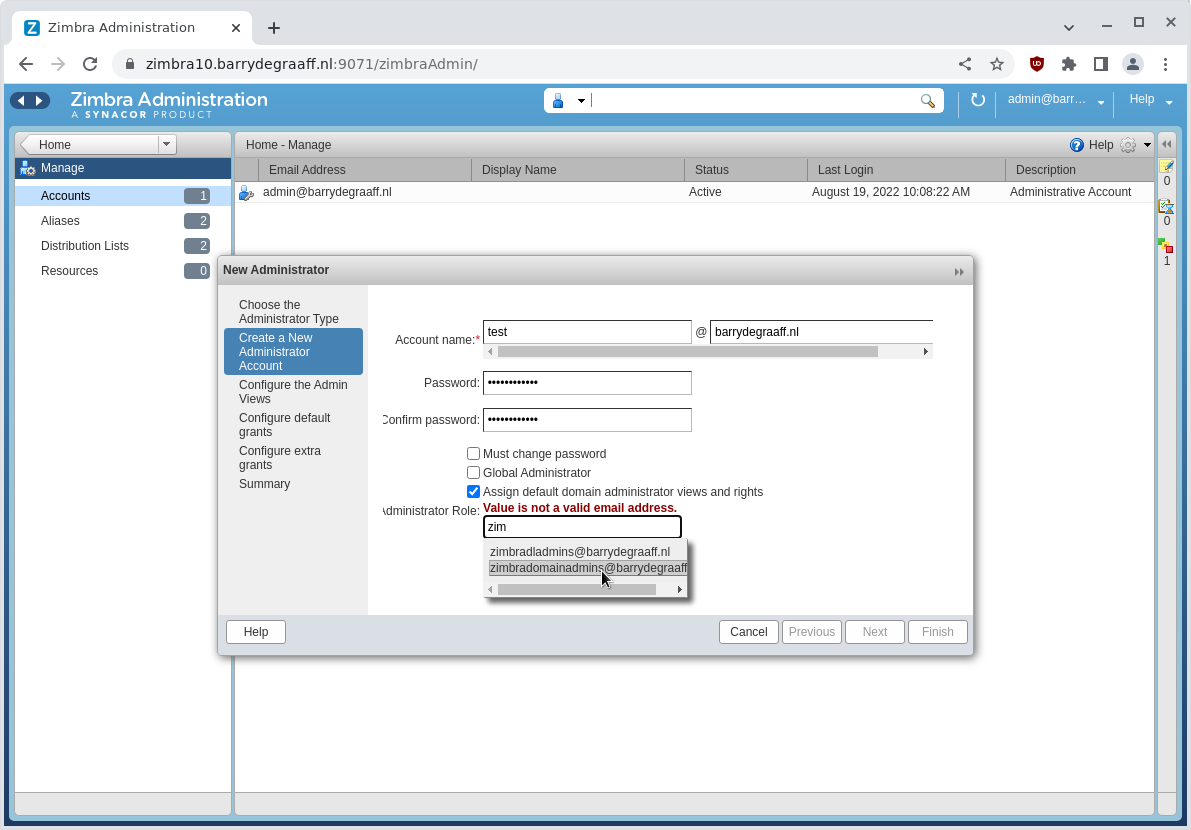This screenshot has height=830, width=1191.
Task: Click the browser back arrow
Action: pos(26,64)
